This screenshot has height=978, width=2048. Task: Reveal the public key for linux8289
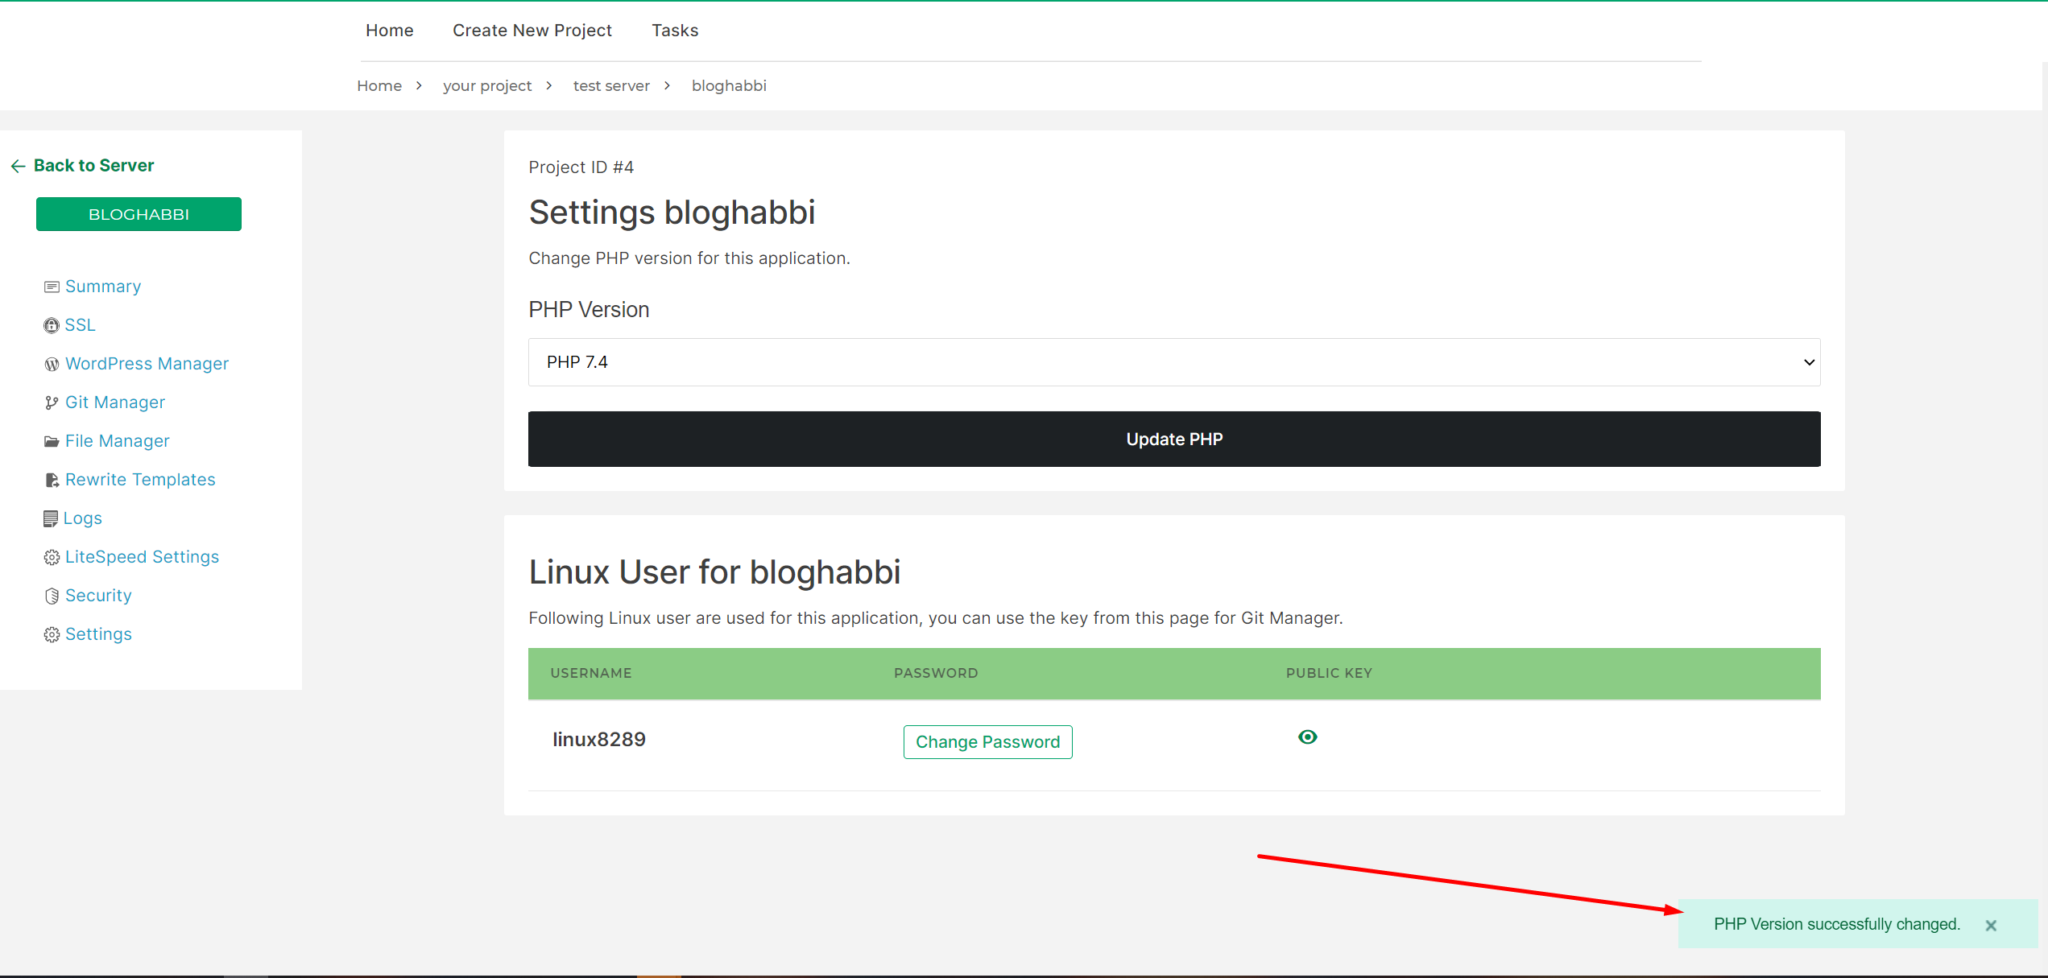[x=1307, y=737]
